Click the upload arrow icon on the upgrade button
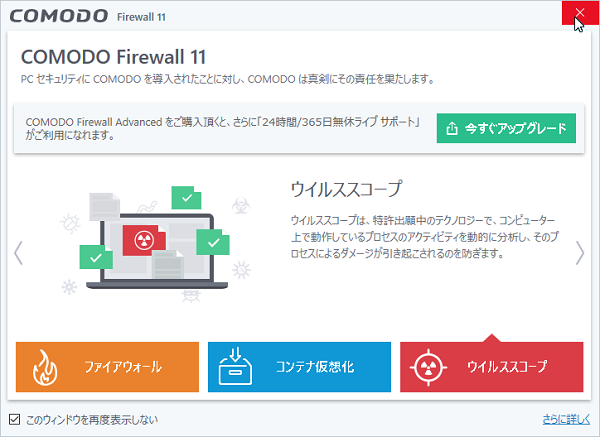The image size is (600, 437). [452, 129]
